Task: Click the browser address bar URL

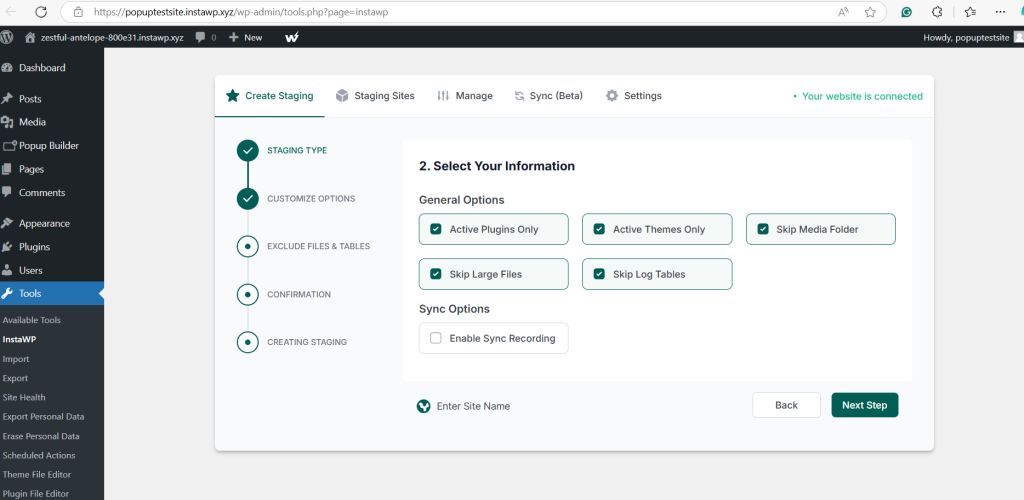Action: pyautogui.click(x=241, y=12)
